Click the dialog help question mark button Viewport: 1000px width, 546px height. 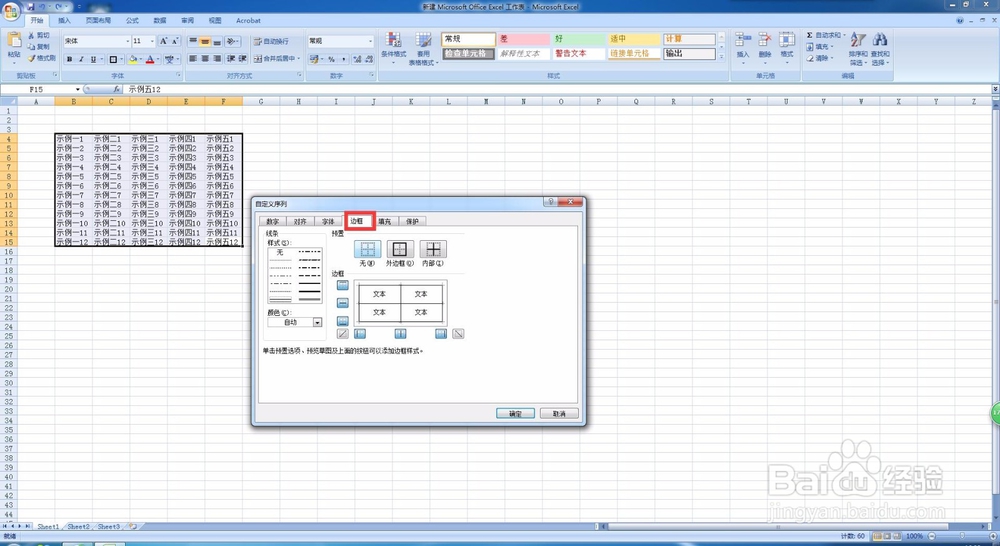point(550,202)
